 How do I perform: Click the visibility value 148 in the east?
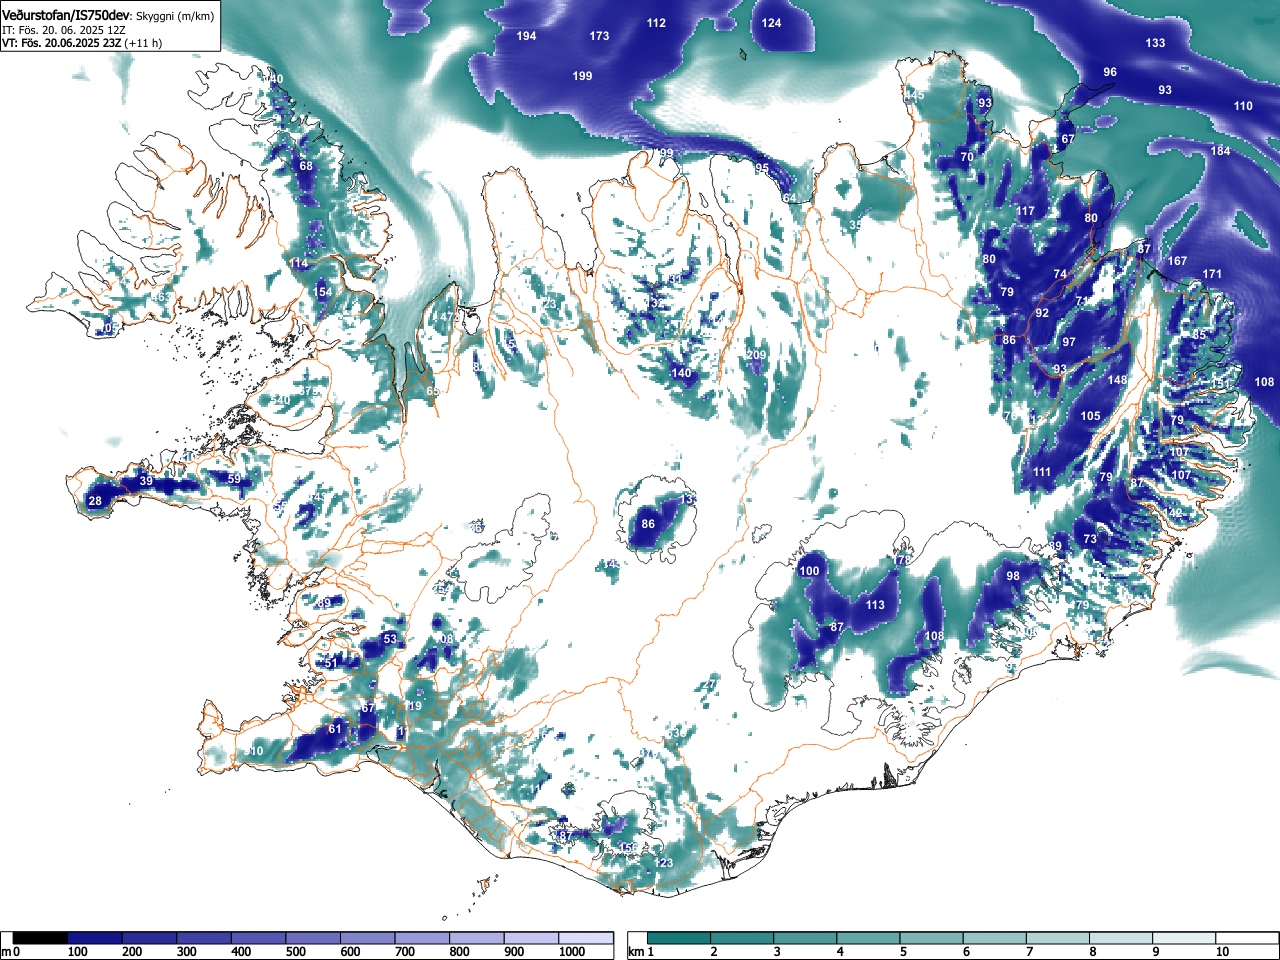pyautogui.click(x=1117, y=380)
